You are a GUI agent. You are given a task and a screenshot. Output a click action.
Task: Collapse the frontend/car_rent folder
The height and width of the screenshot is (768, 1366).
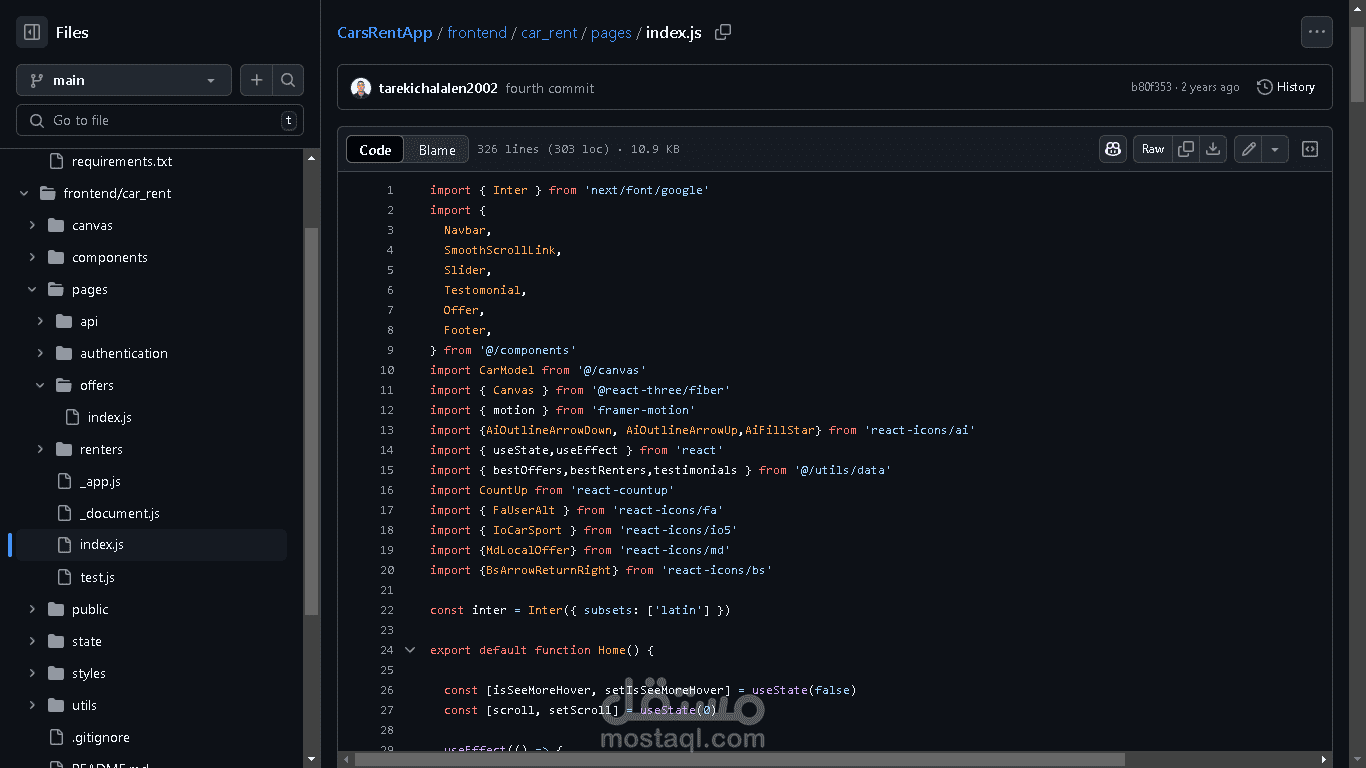[24, 193]
